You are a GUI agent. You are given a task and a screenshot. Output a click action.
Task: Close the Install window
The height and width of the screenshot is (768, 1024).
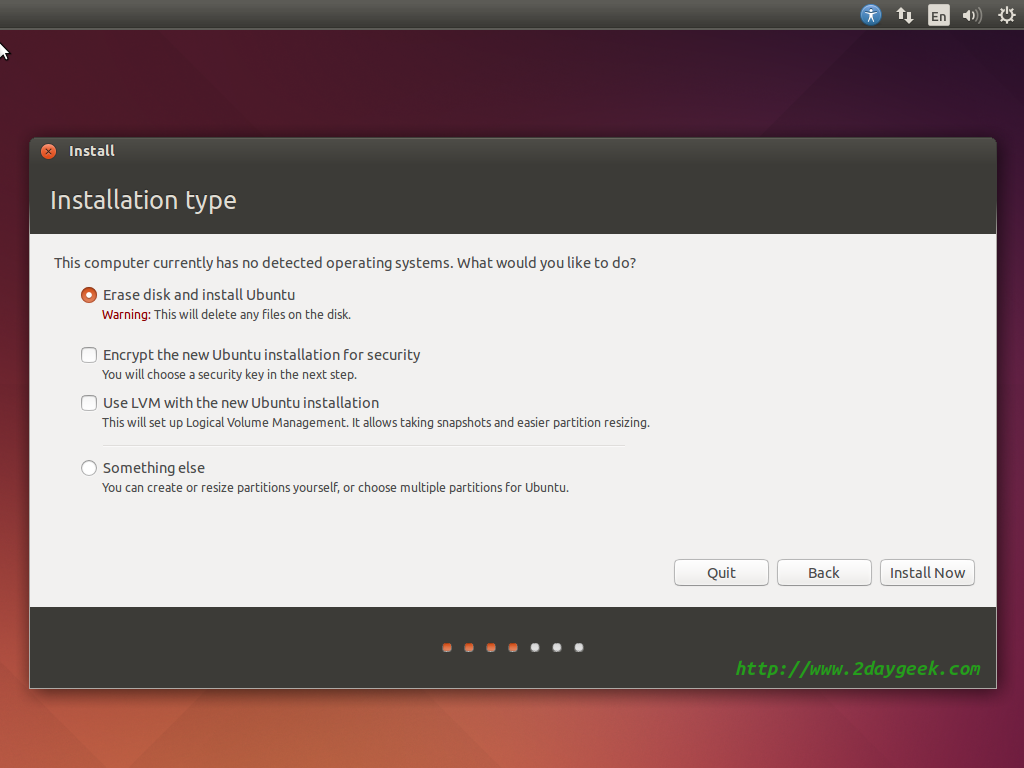[48, 151]
